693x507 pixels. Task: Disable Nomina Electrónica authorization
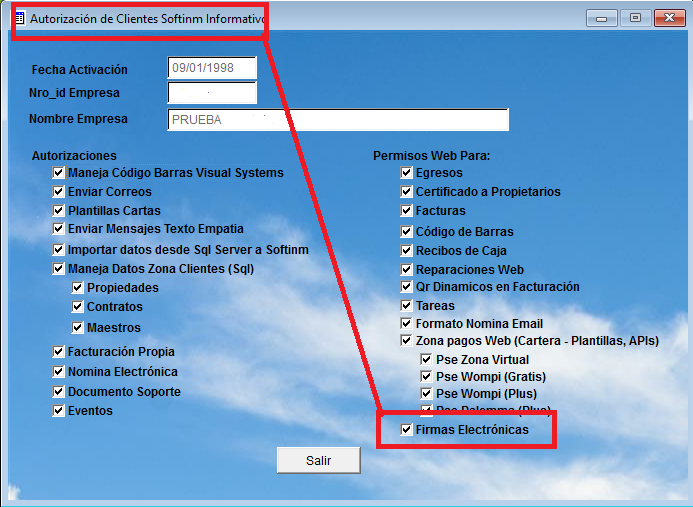pos(58,371)
